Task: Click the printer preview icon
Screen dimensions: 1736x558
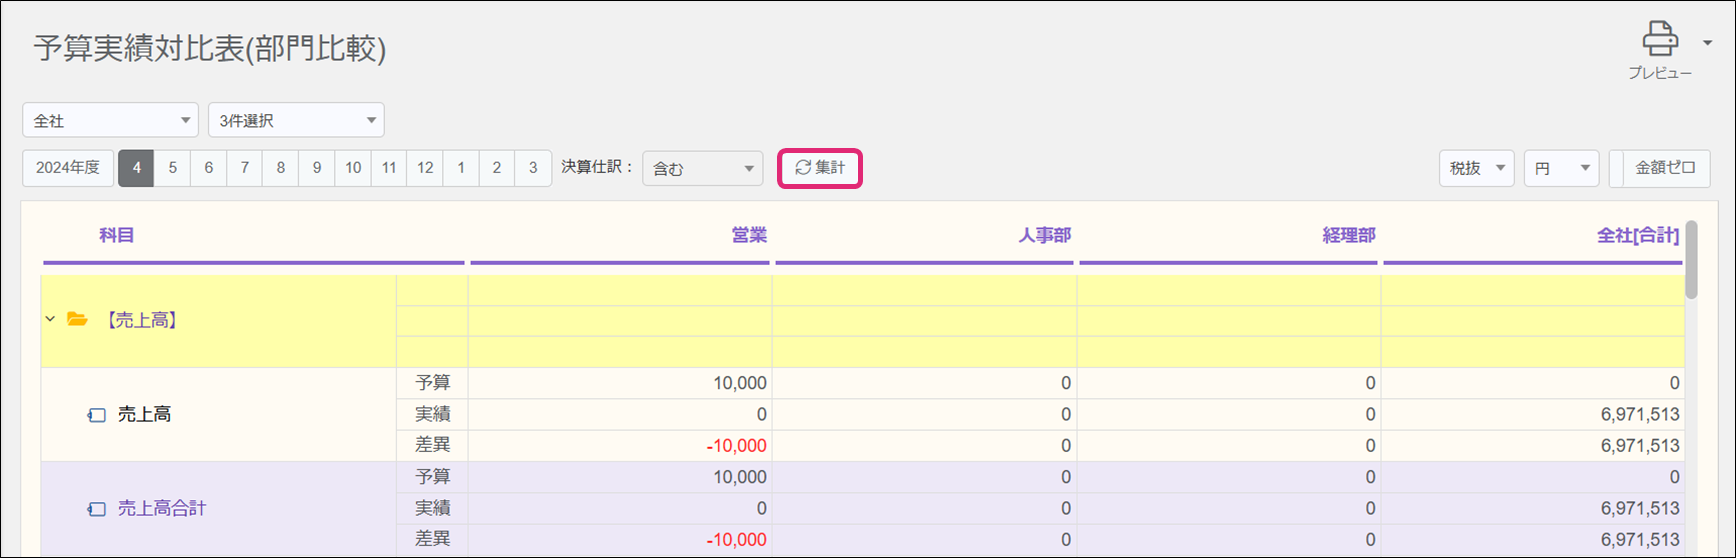Action: [1659, 40]
